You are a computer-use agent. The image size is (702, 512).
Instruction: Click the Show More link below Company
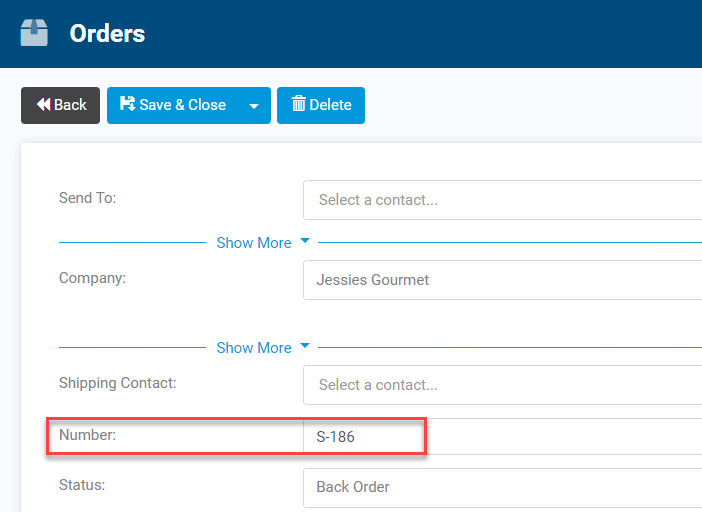click(x=254, y=348)
